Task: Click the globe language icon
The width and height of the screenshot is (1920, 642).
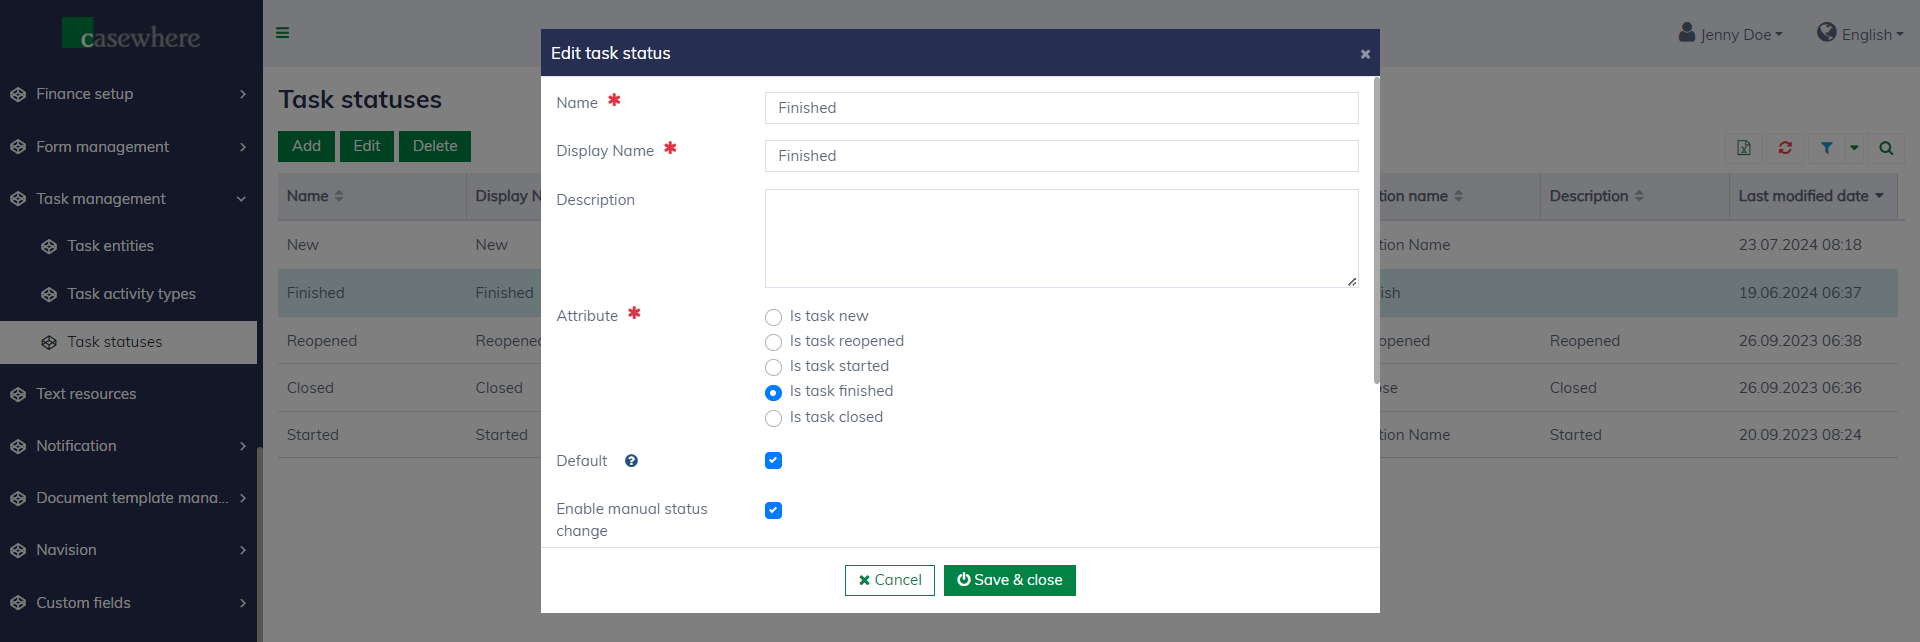Action: [x=1827, y=33]
